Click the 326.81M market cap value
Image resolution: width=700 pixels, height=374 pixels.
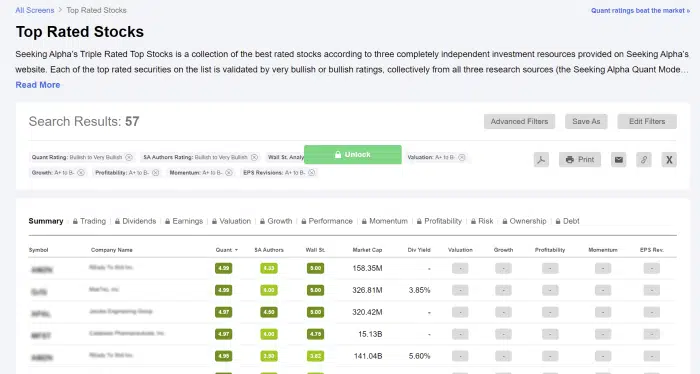click(367, 290)
